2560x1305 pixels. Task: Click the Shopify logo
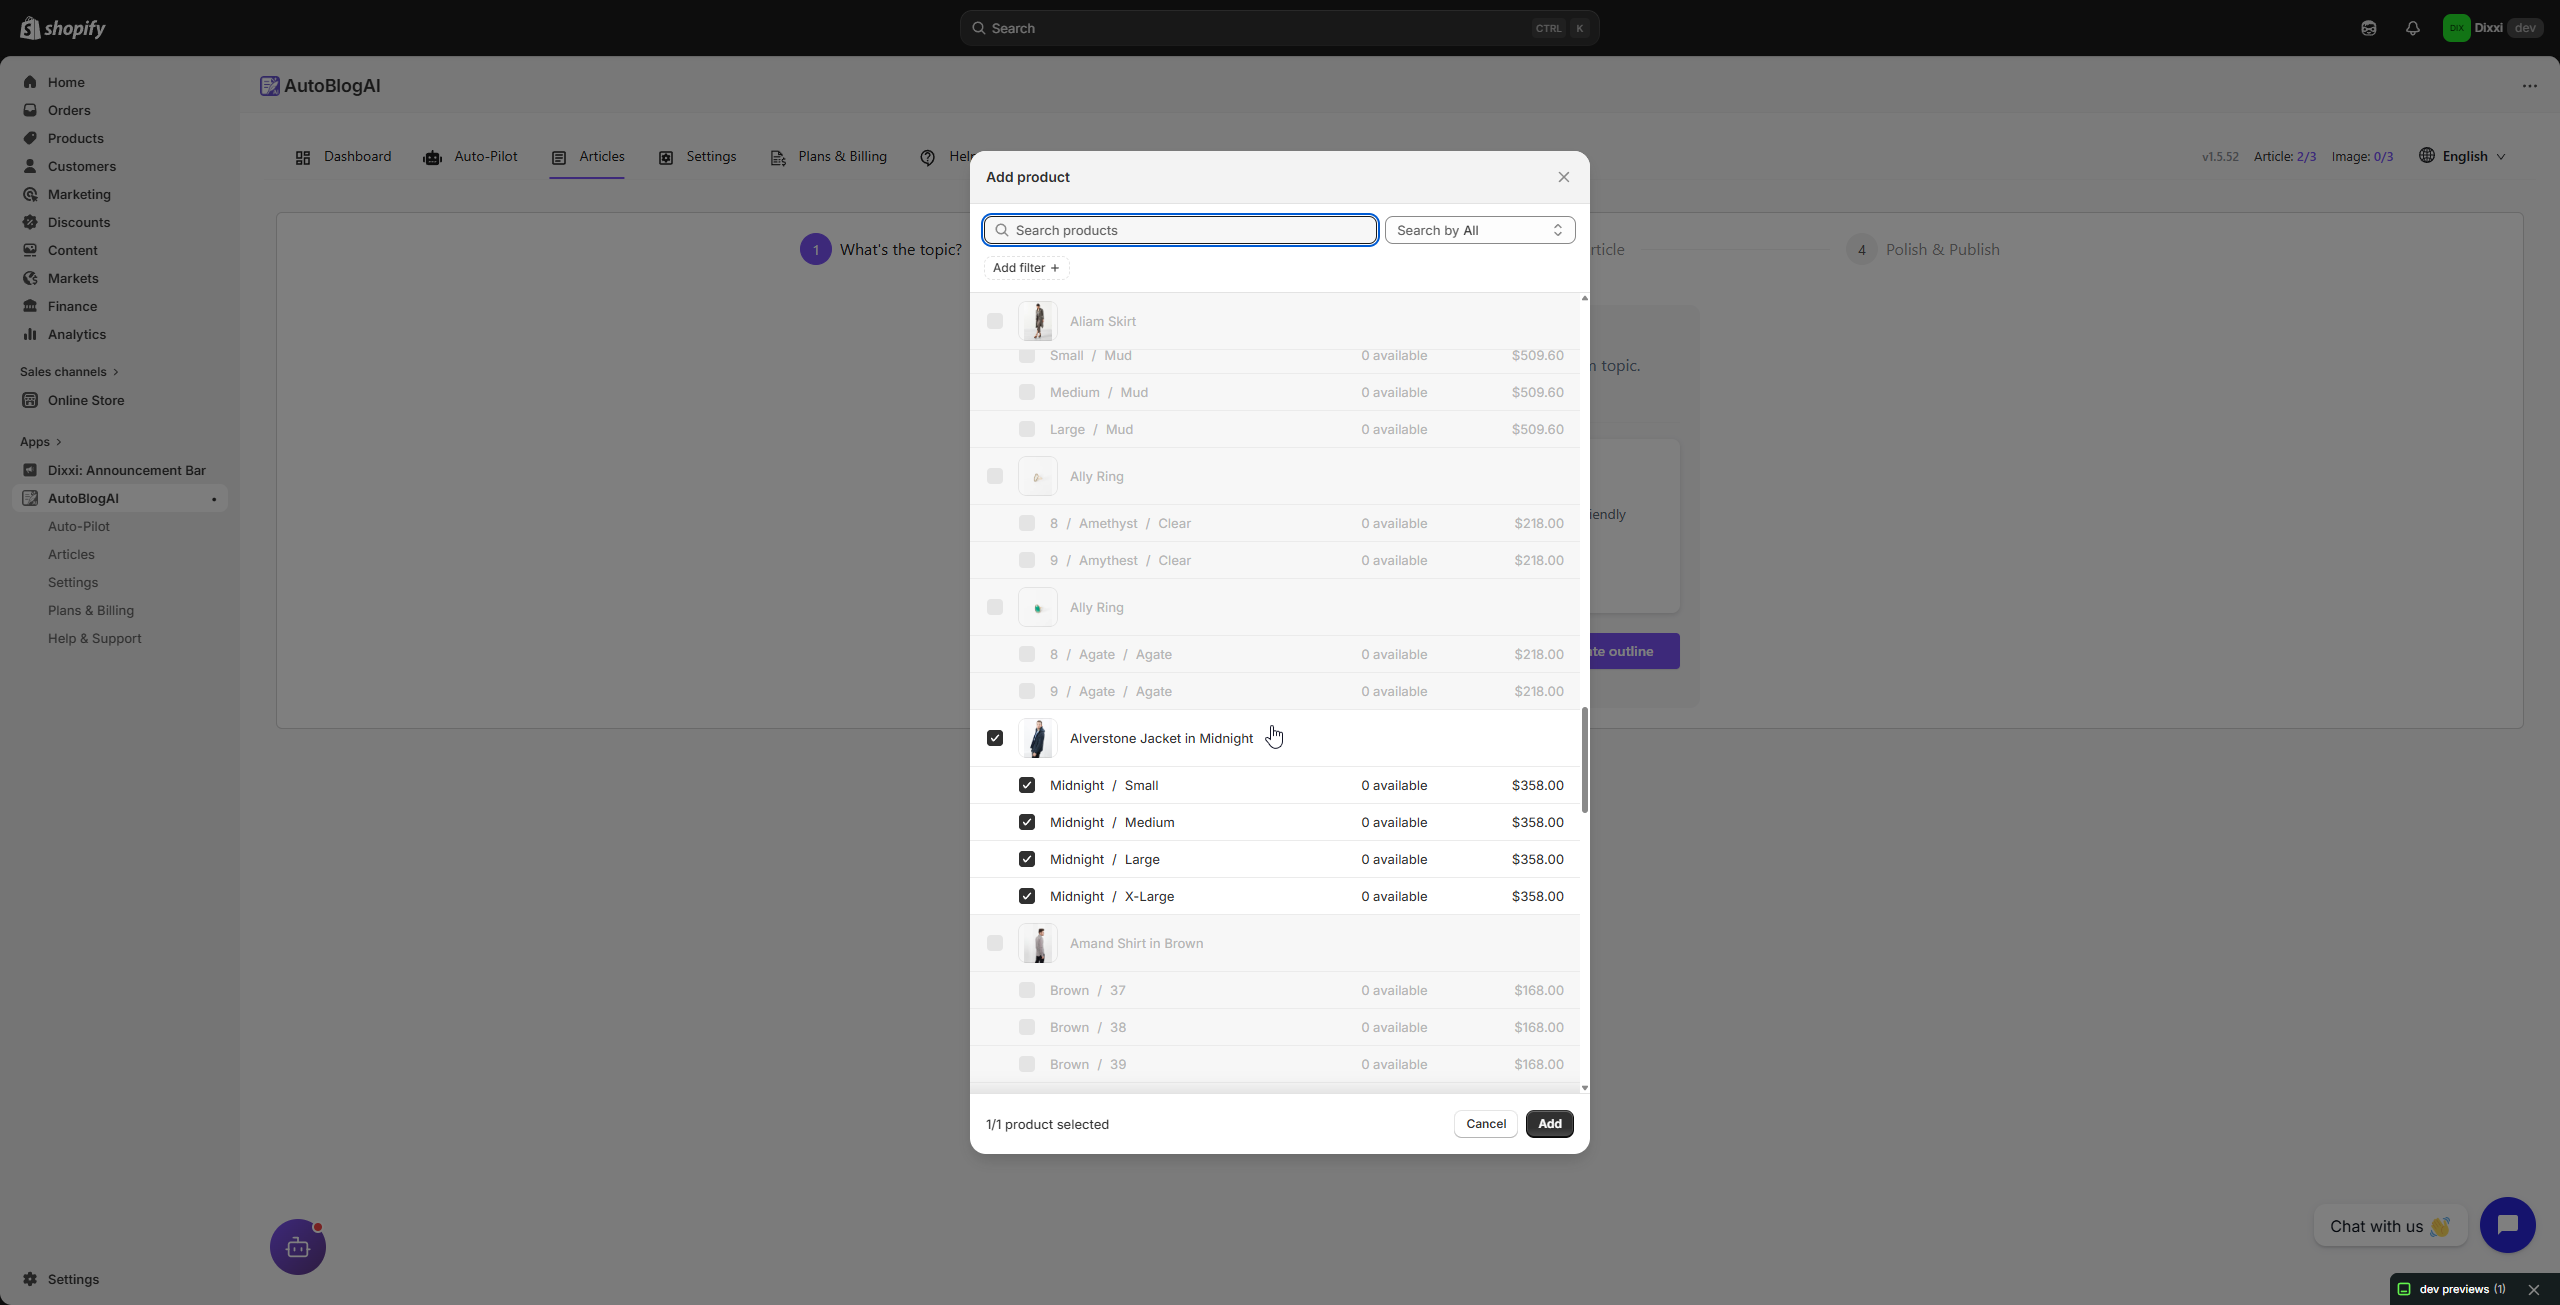tap(62, 28)
